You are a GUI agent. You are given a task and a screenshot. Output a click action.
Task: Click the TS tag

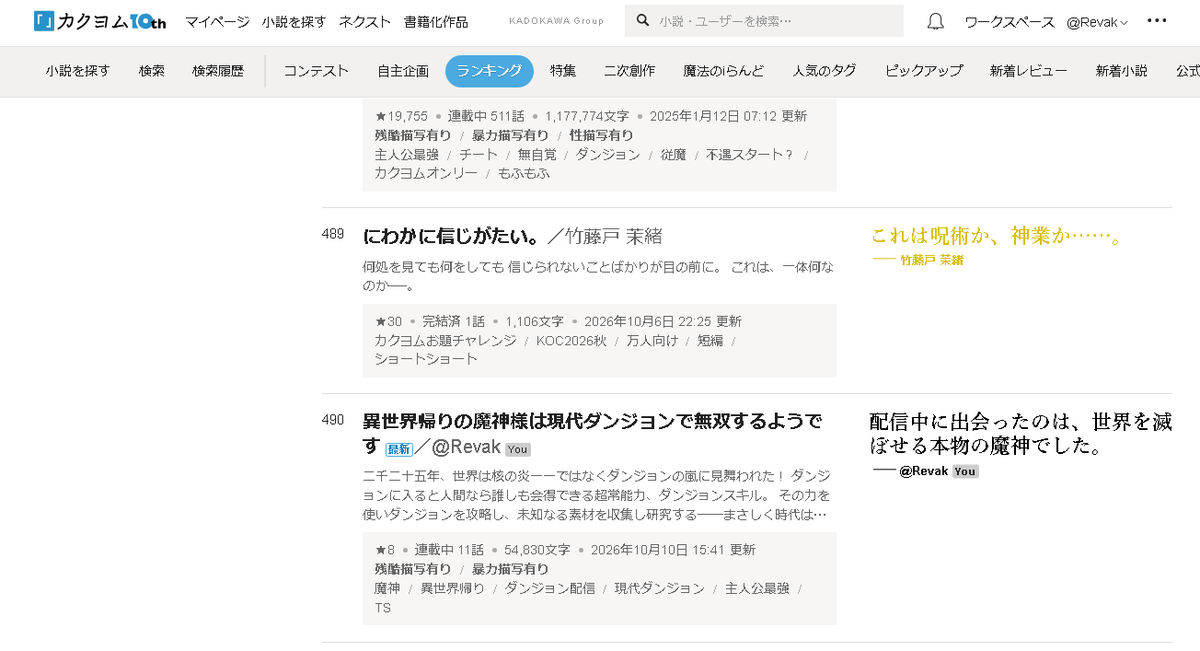383,607
